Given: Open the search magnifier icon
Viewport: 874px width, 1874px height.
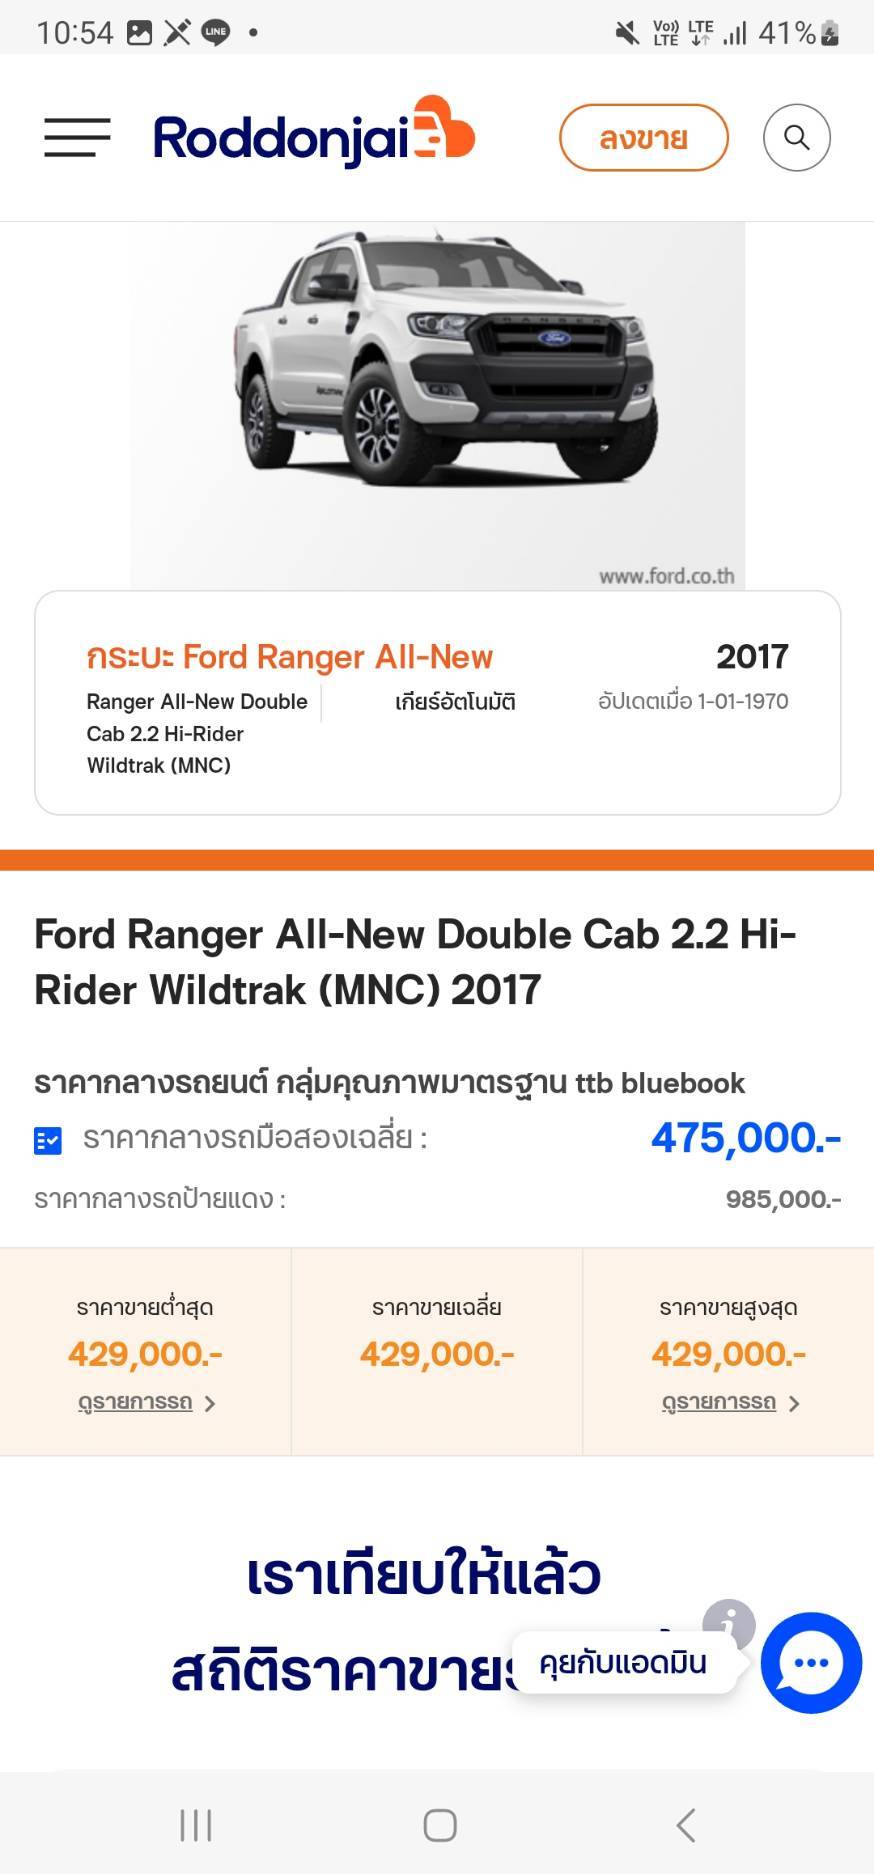Looking at the screenshot, I should 796,137.
